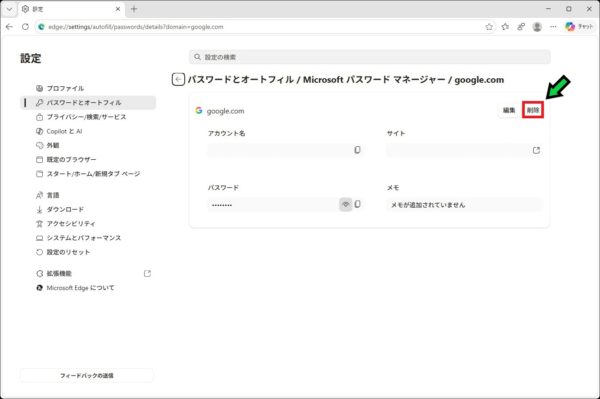Open ダウンロード settings section
600x399 pixels.
88,209
